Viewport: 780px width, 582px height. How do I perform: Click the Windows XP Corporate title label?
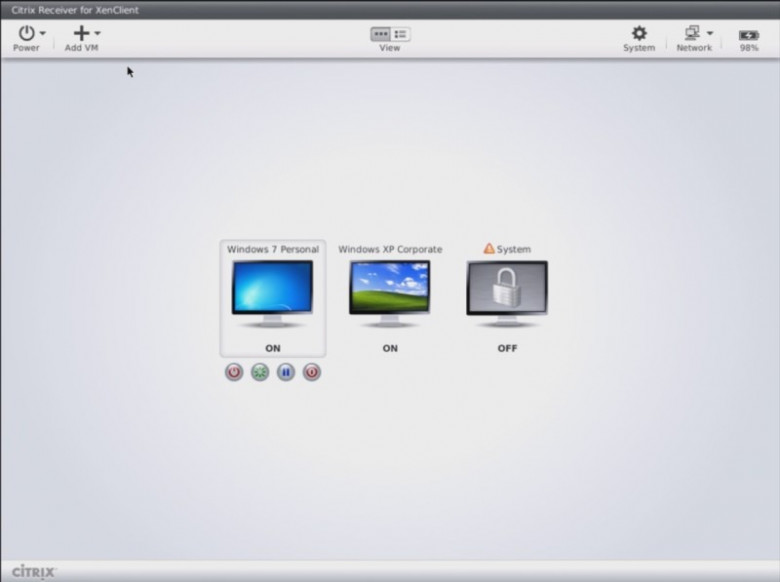click(x=390, y=249)
